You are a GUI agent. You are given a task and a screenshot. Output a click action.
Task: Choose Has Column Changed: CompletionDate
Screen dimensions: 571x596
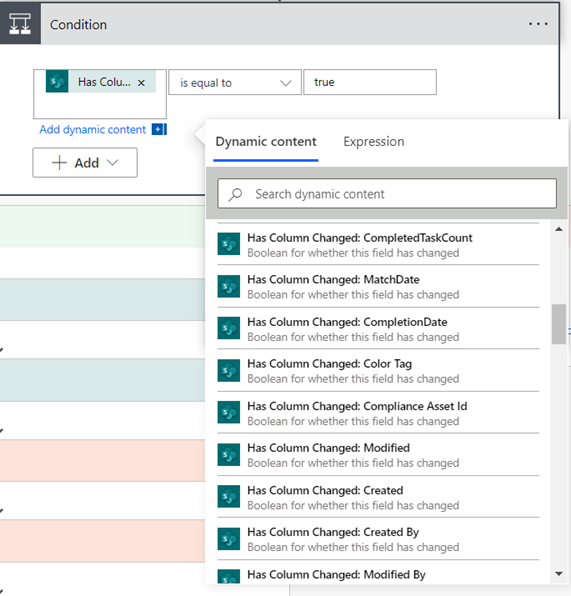pos(378,329)
